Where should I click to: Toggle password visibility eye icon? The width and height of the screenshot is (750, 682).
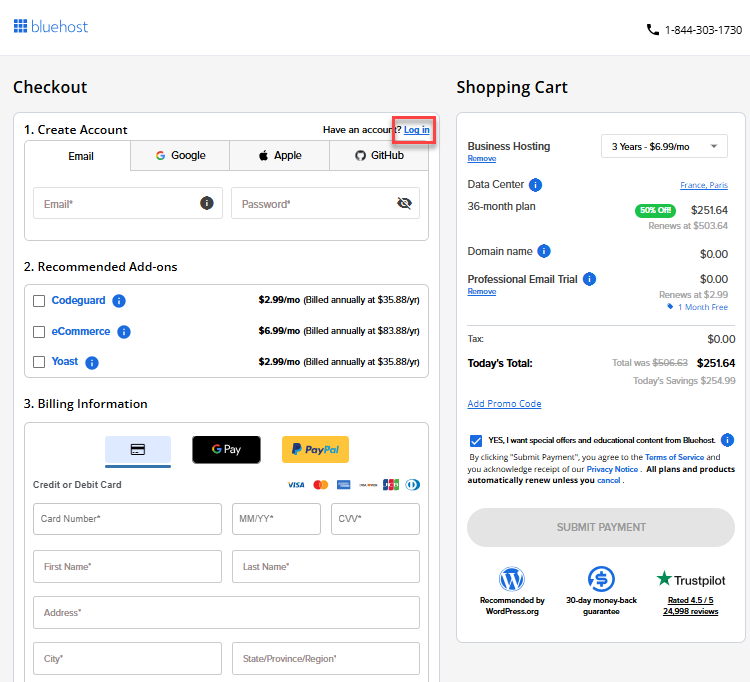point(404,203)
